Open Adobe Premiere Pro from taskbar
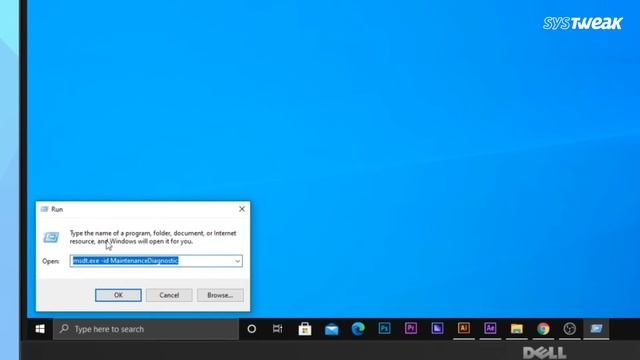The width and height of the screenshot is (640, 360). (x=411, y=329)
